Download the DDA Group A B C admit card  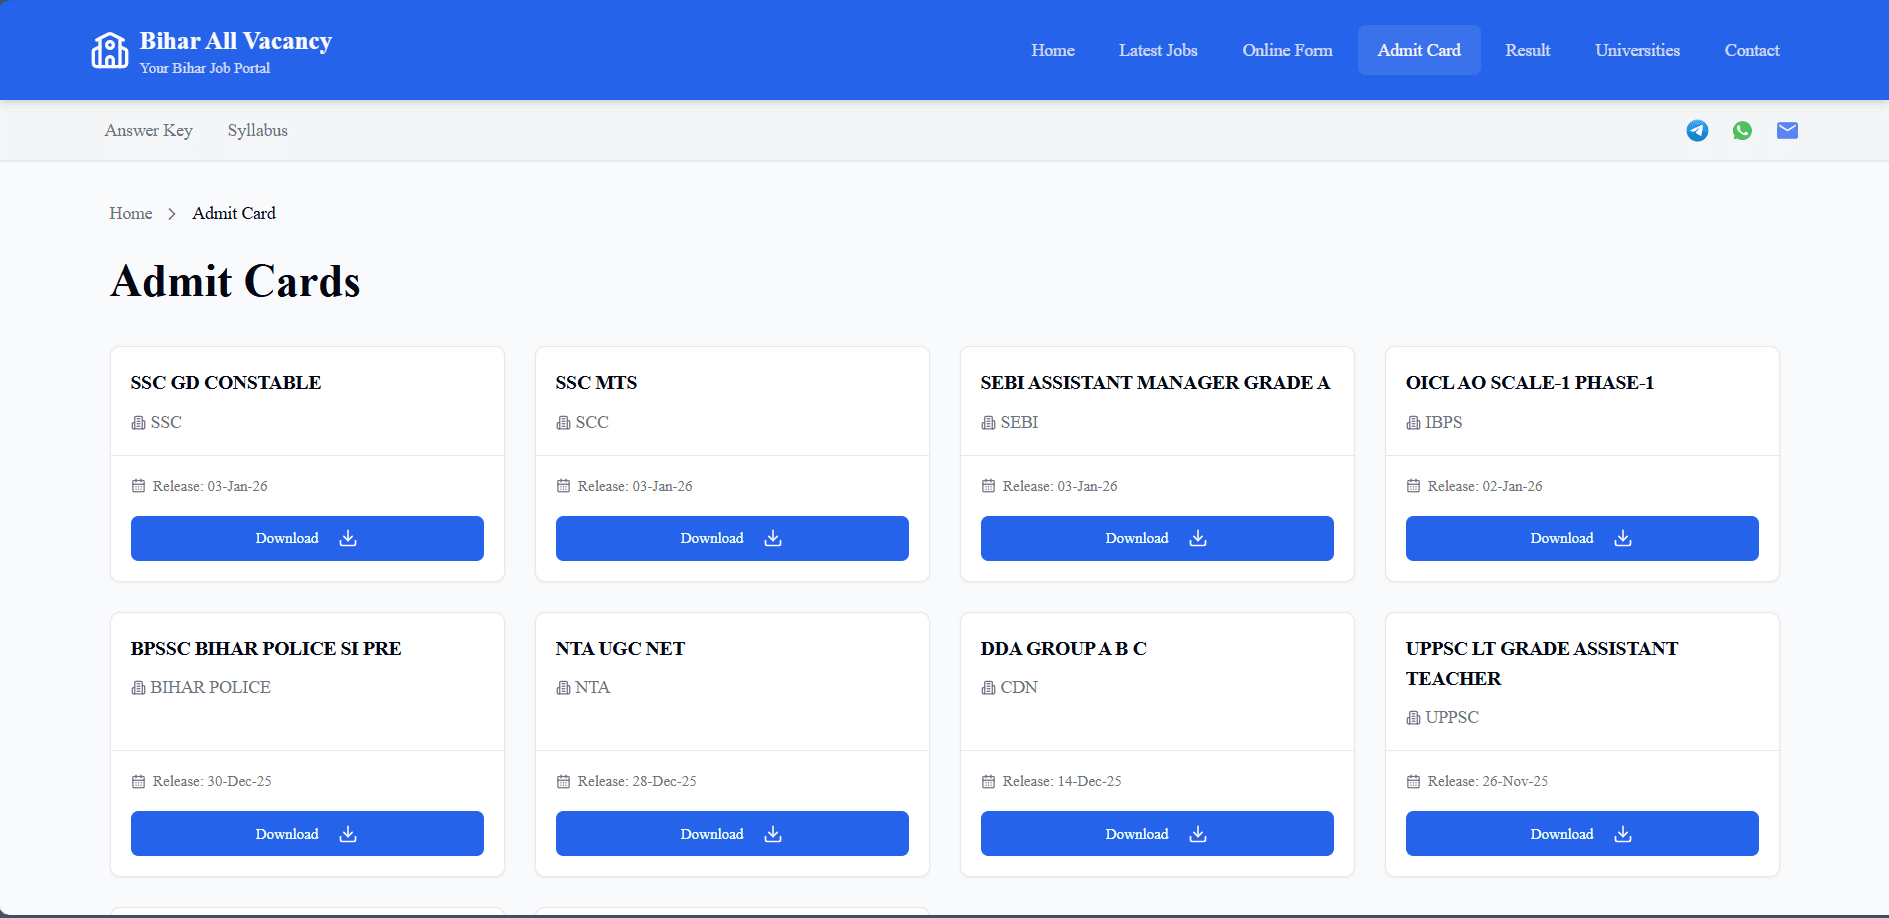coord(1156,834)
